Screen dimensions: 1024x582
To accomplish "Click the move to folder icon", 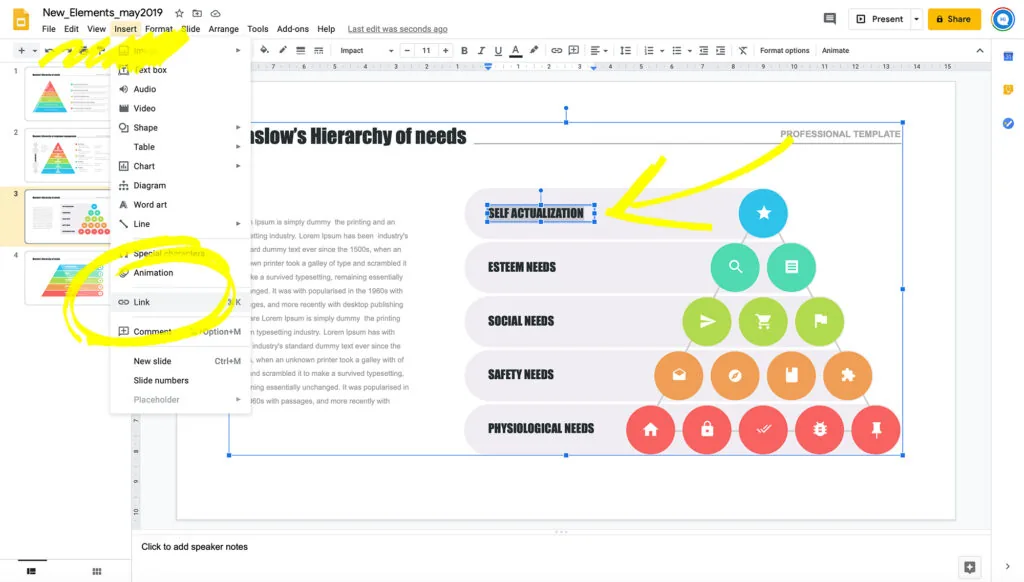I will pos(197,13).
